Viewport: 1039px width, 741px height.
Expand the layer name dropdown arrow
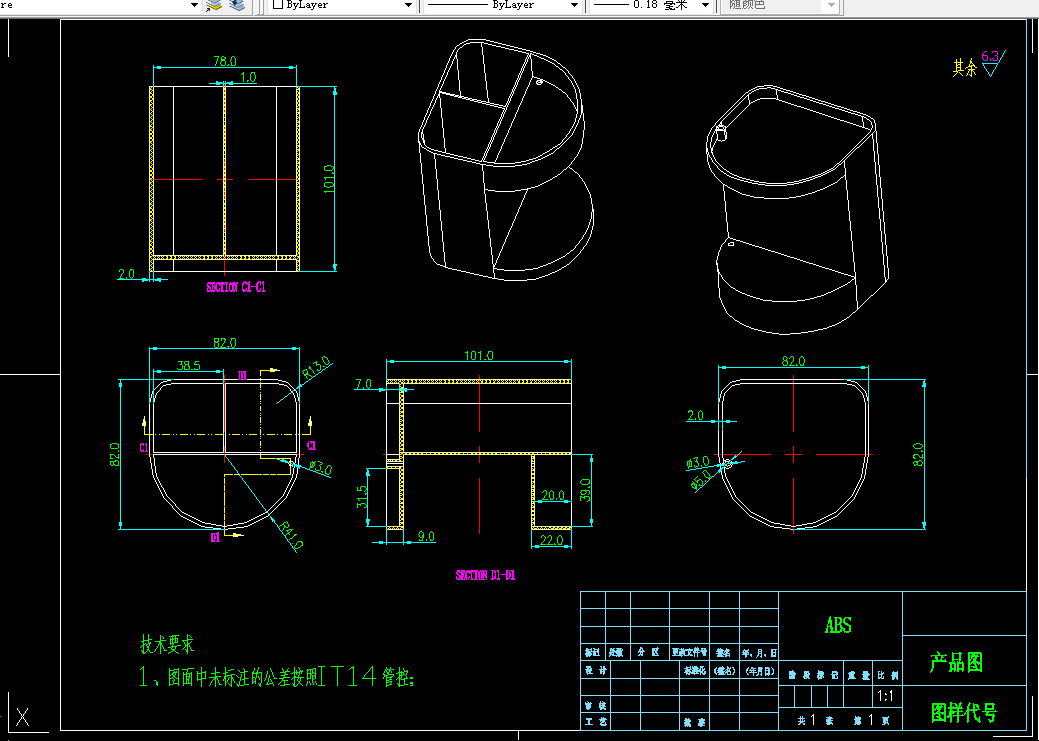pos(194,5)
